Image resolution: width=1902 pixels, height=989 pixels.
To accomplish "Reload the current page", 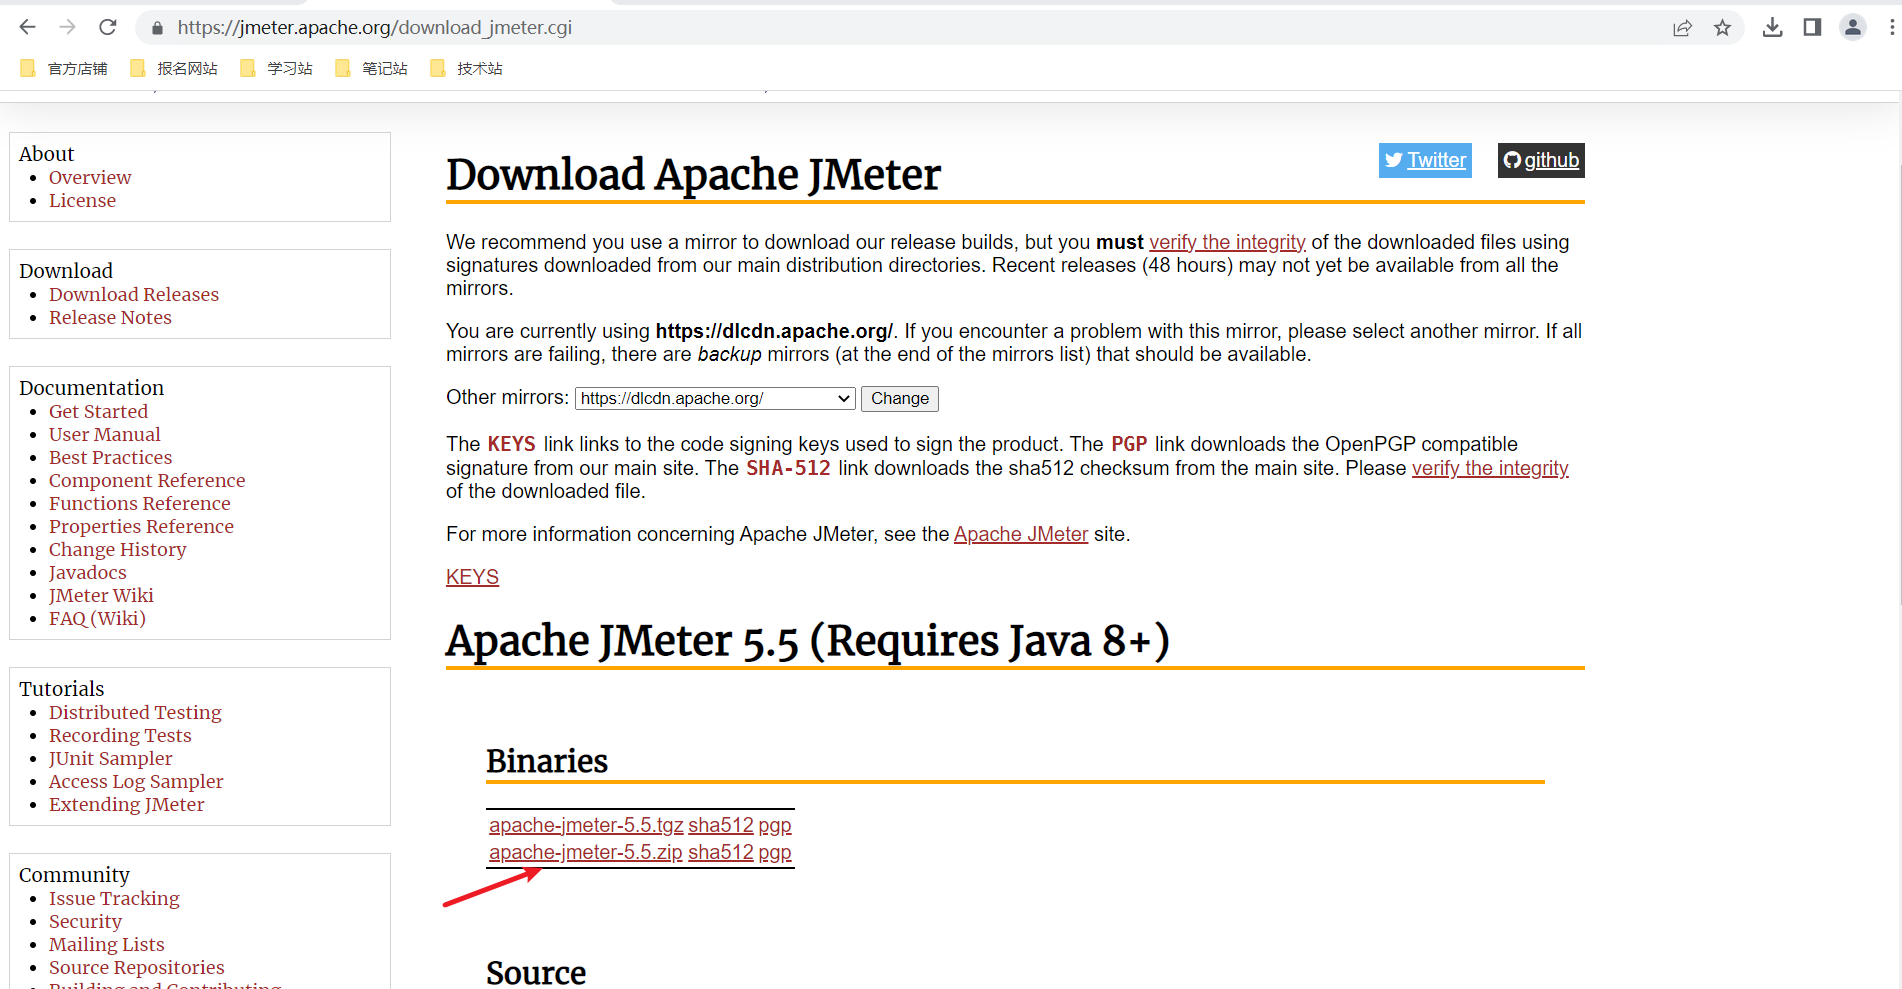I will click(108, 27).
